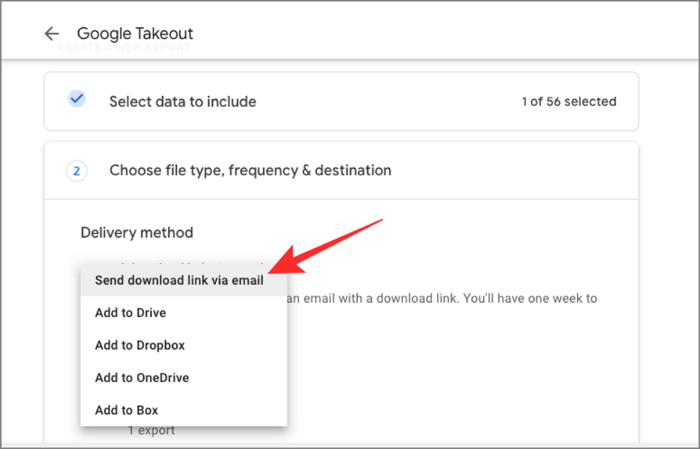Choose Send download link via email

pyautogui.click(x=183, y=280)
